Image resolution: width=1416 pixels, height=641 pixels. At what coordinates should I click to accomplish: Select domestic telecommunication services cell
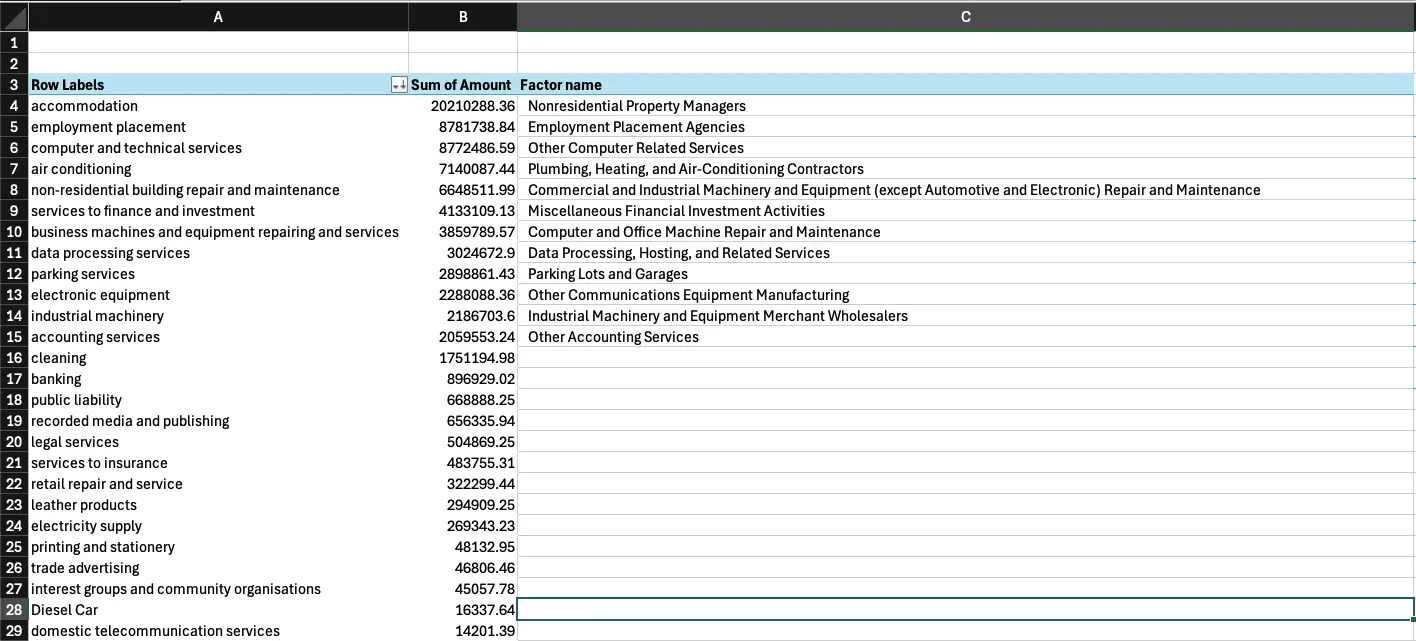click(218, 631)
